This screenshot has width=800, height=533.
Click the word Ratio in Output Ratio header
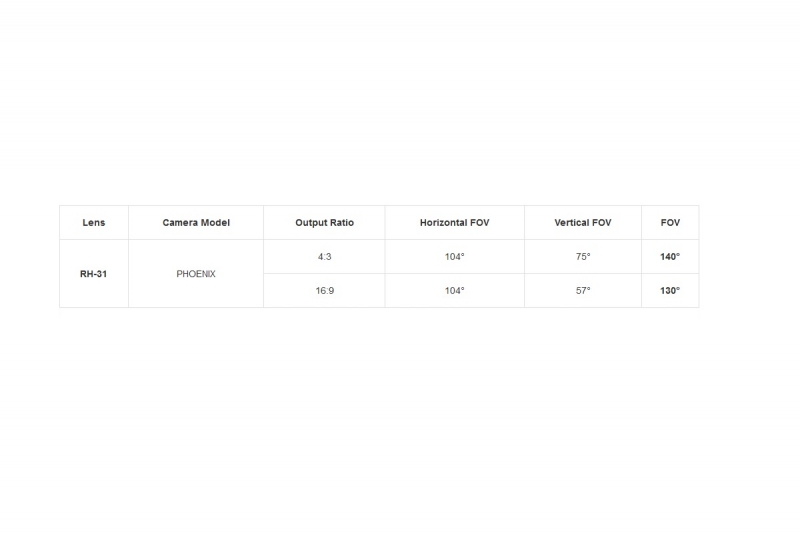(341, 223)
